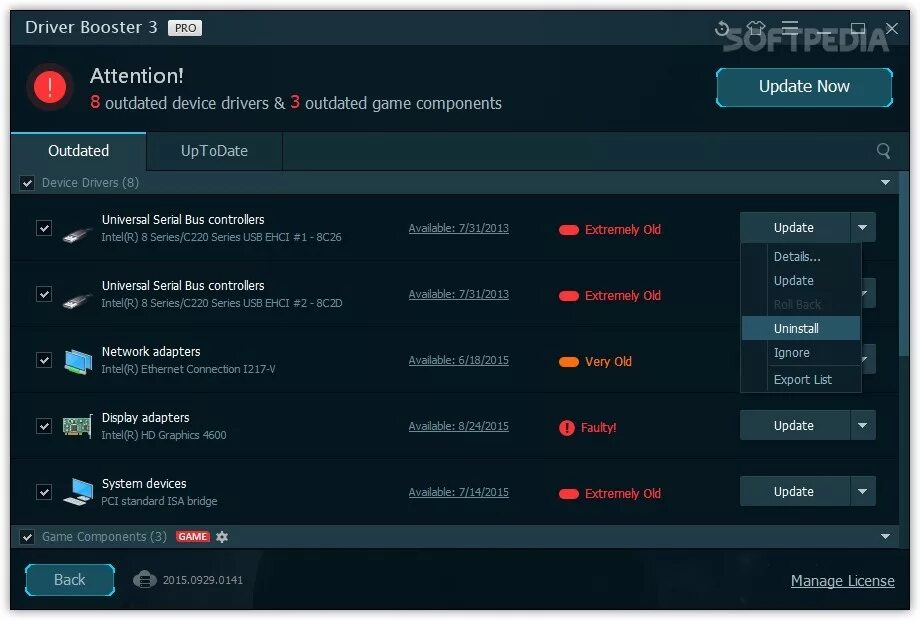920x620 pixels.
Task: Click the database version 2015.0929.0141 text
Action: point(202,580)
